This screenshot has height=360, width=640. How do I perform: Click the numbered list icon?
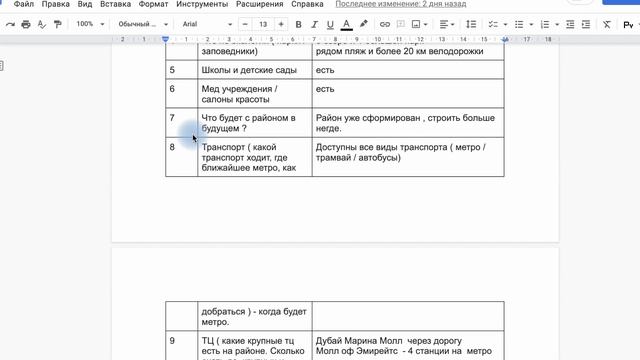coord(544,24)
